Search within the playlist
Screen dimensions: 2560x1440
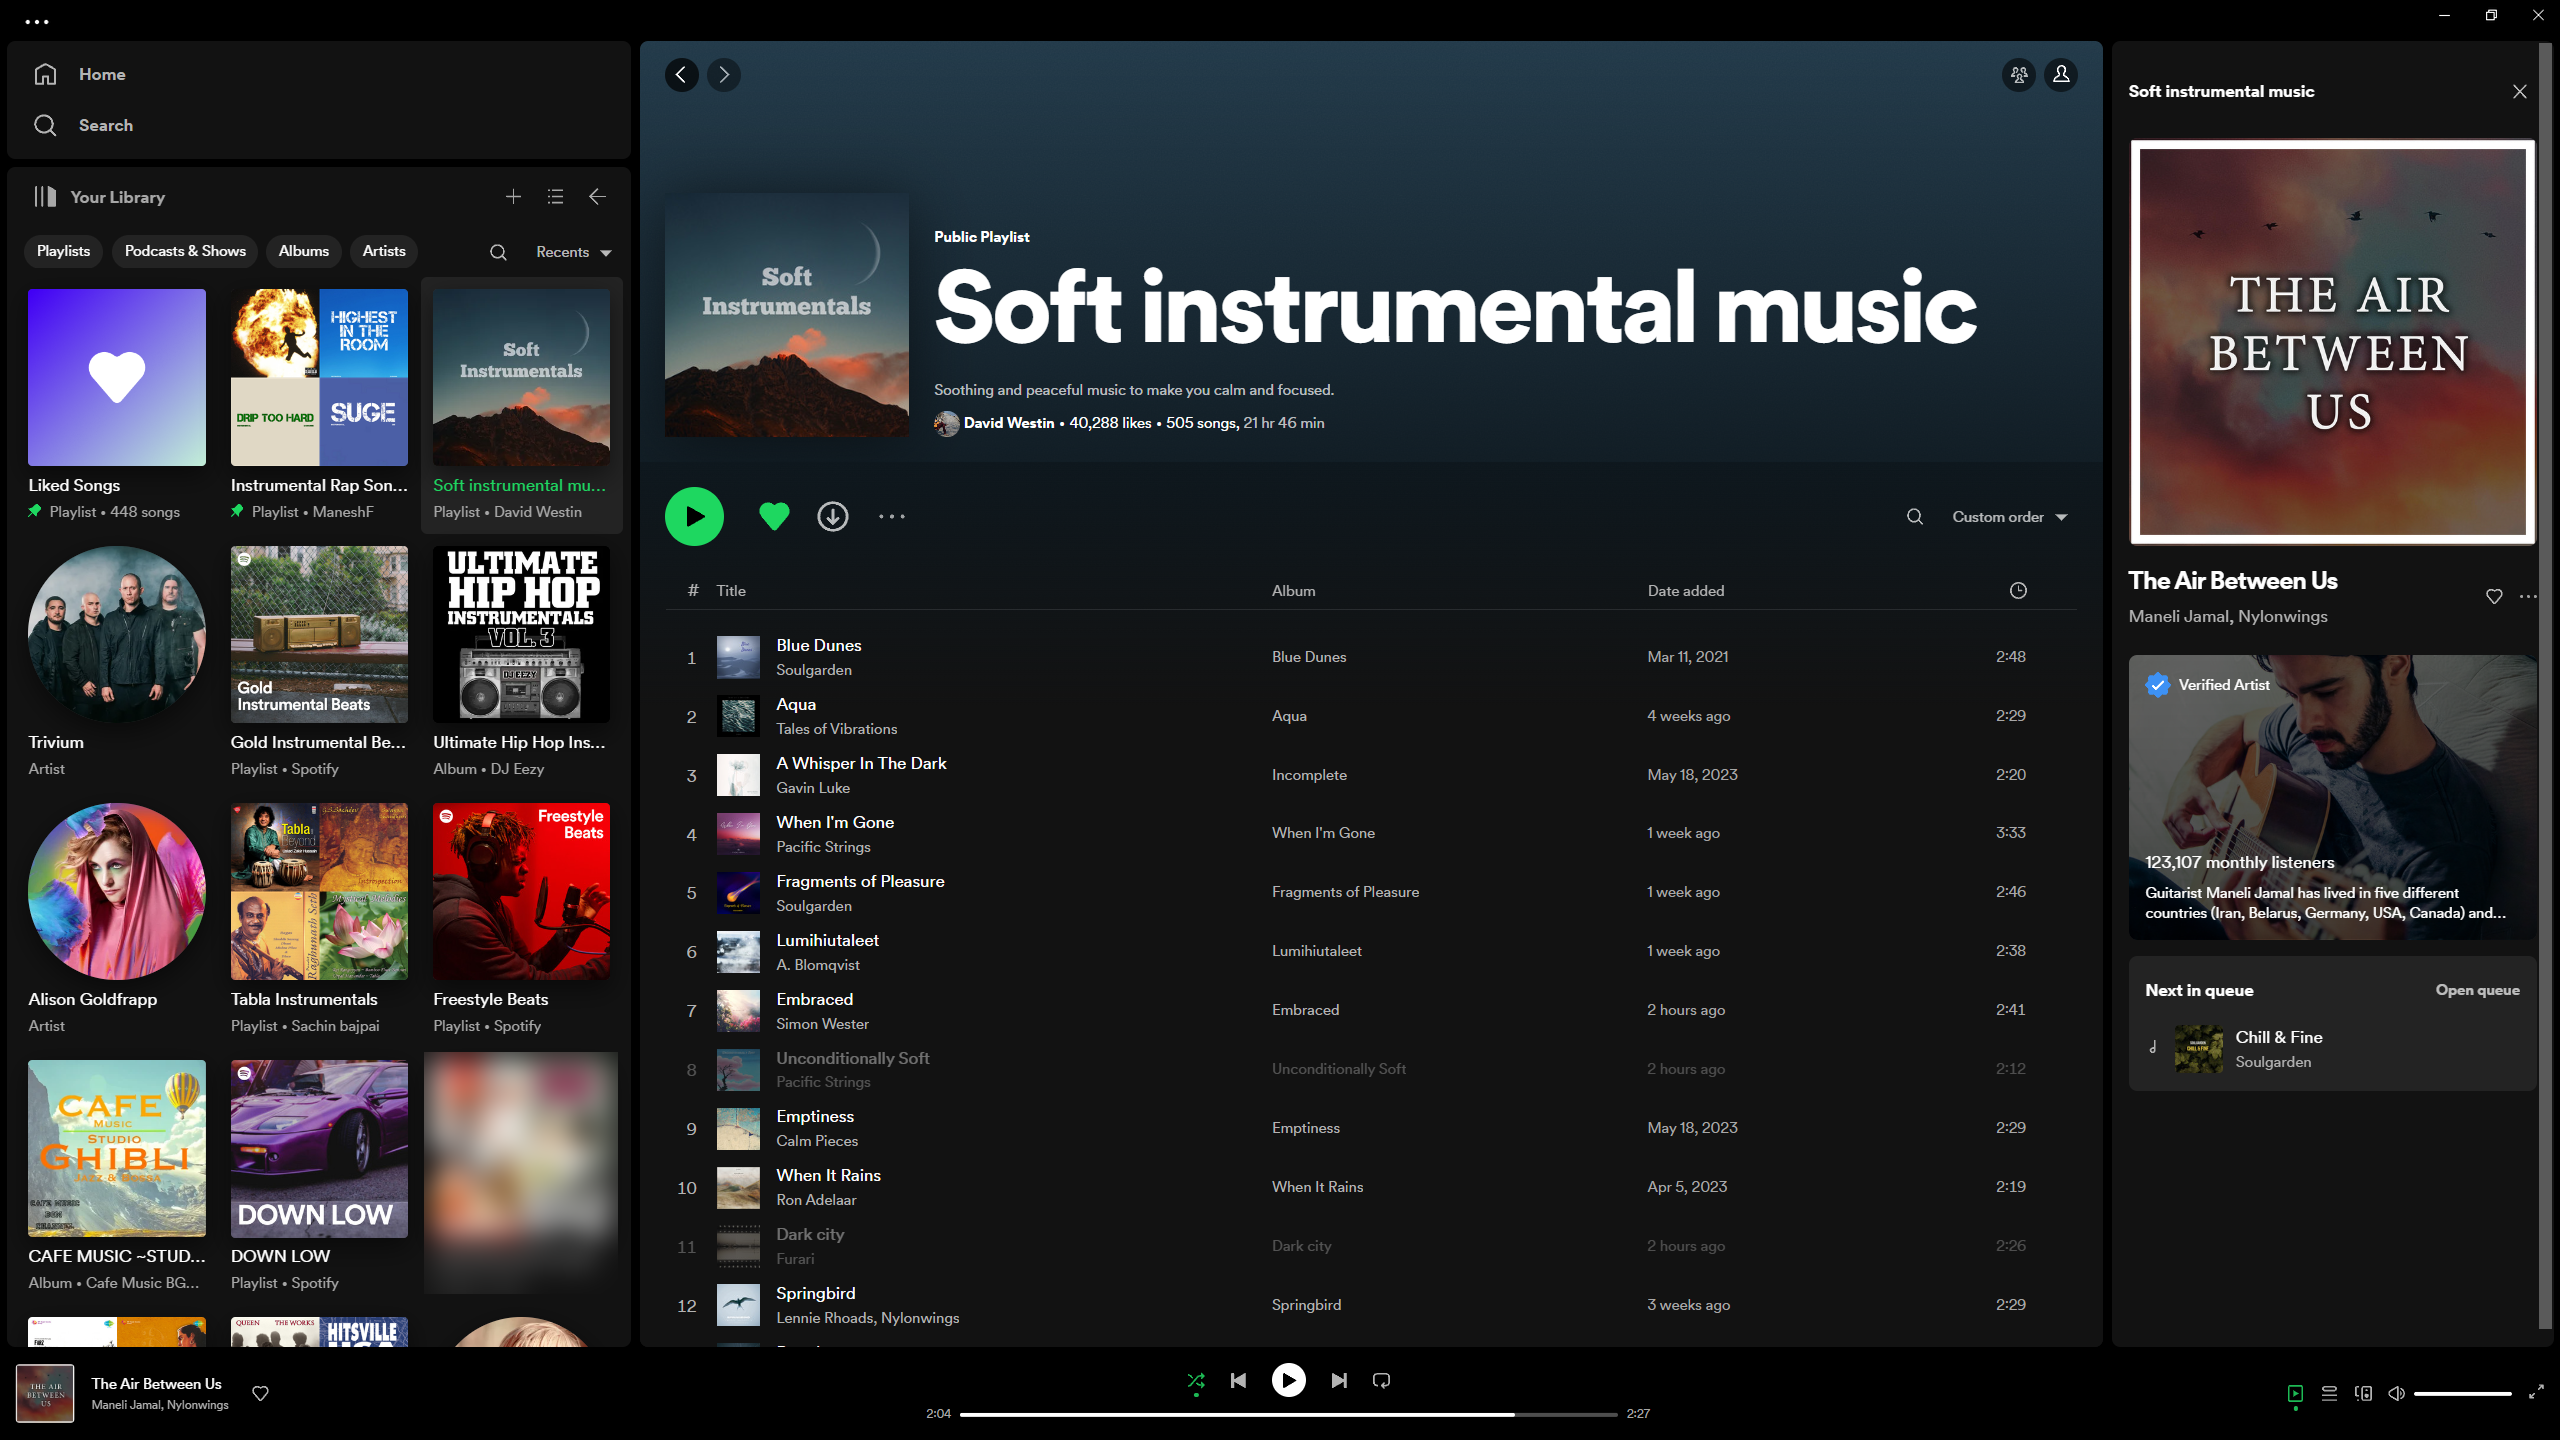point(1914,516)
